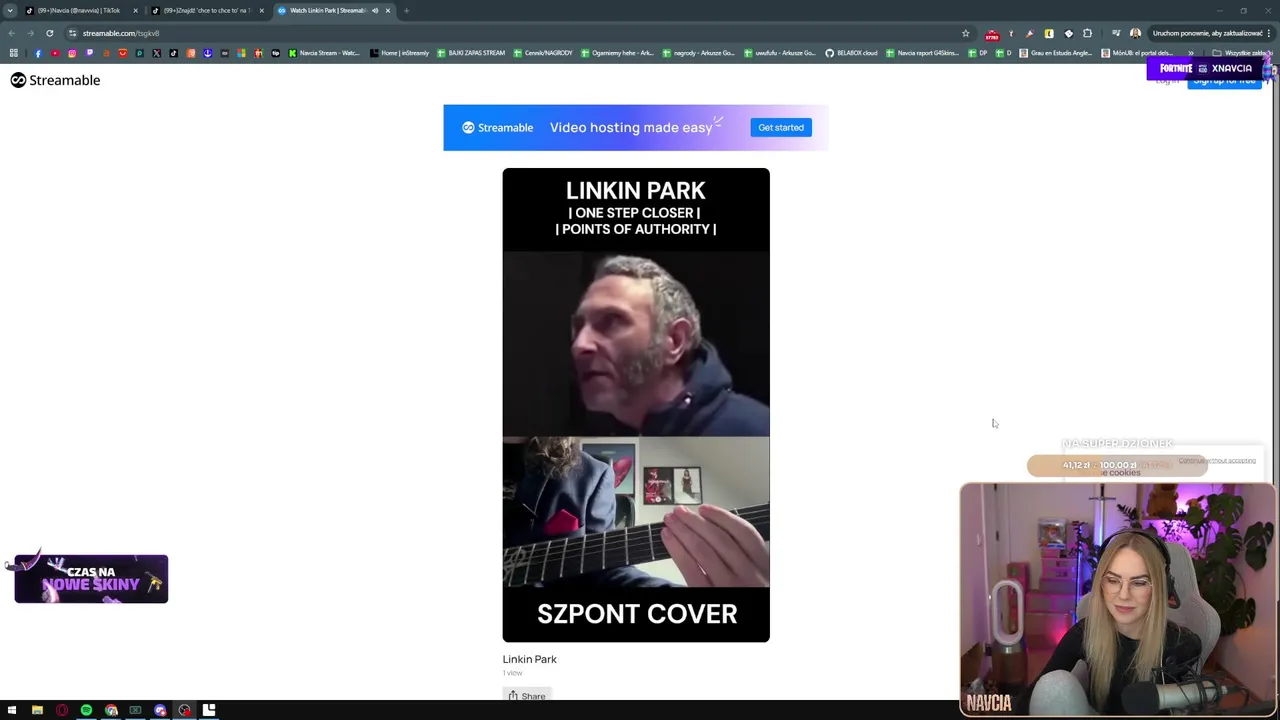Close the Navcia TikTok tab

click(135, 10)
